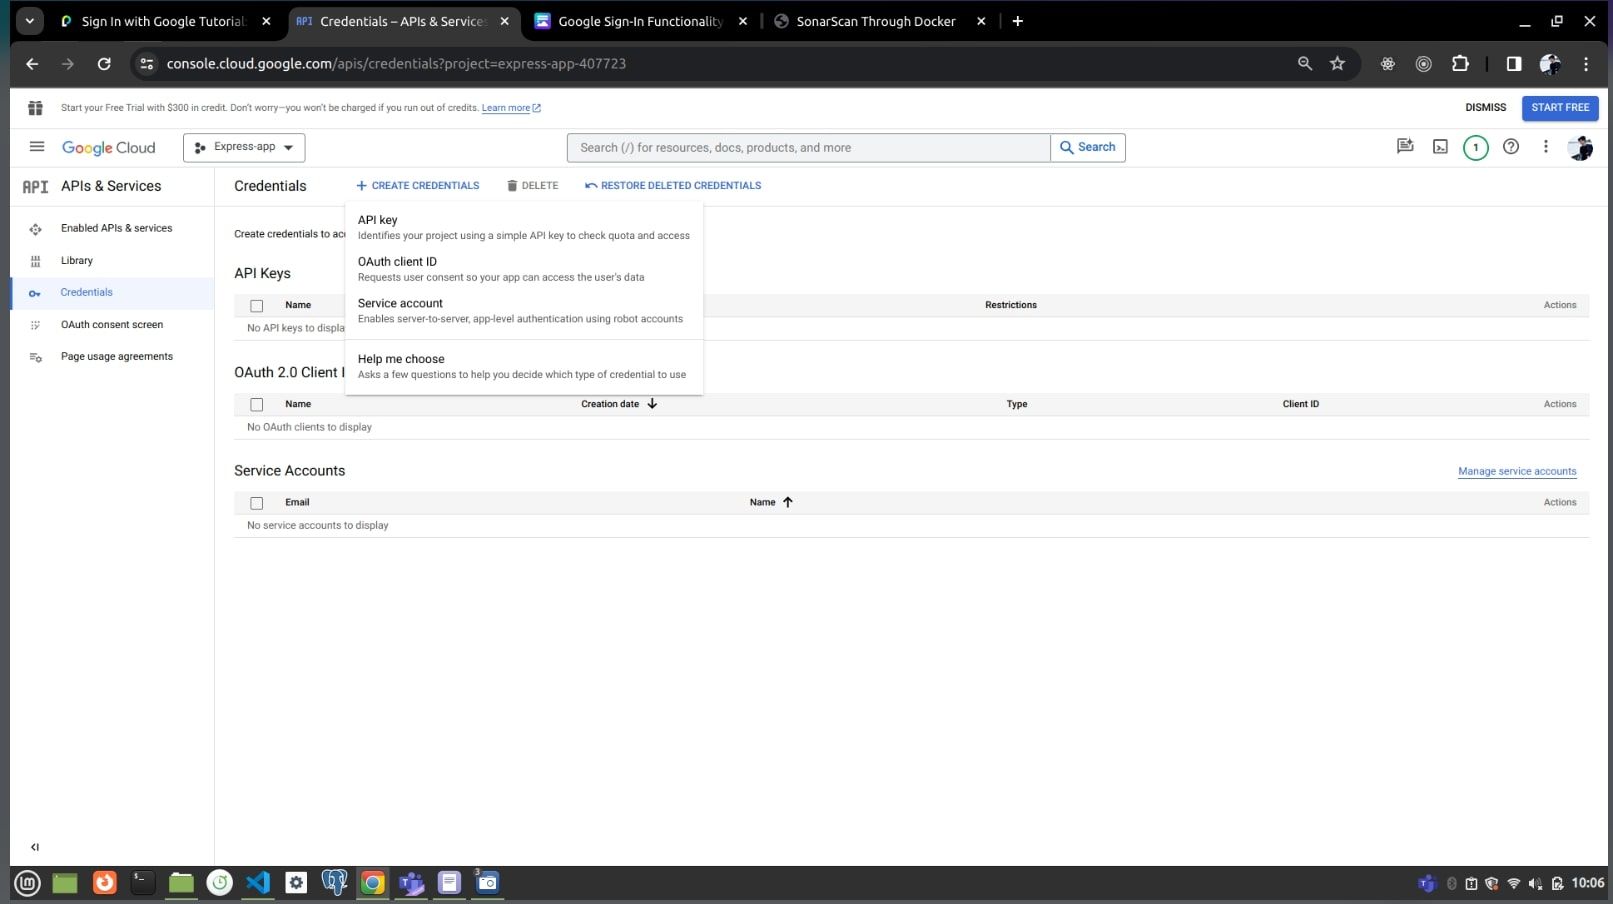Open Chrome's three-dot main menu
The image size is (1613, 904).
1586,63
